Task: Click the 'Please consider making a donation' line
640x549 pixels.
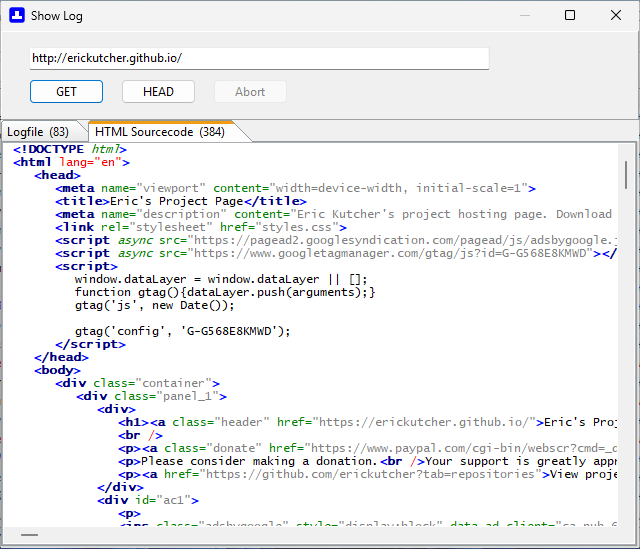Action: click(x=367, y=461)
